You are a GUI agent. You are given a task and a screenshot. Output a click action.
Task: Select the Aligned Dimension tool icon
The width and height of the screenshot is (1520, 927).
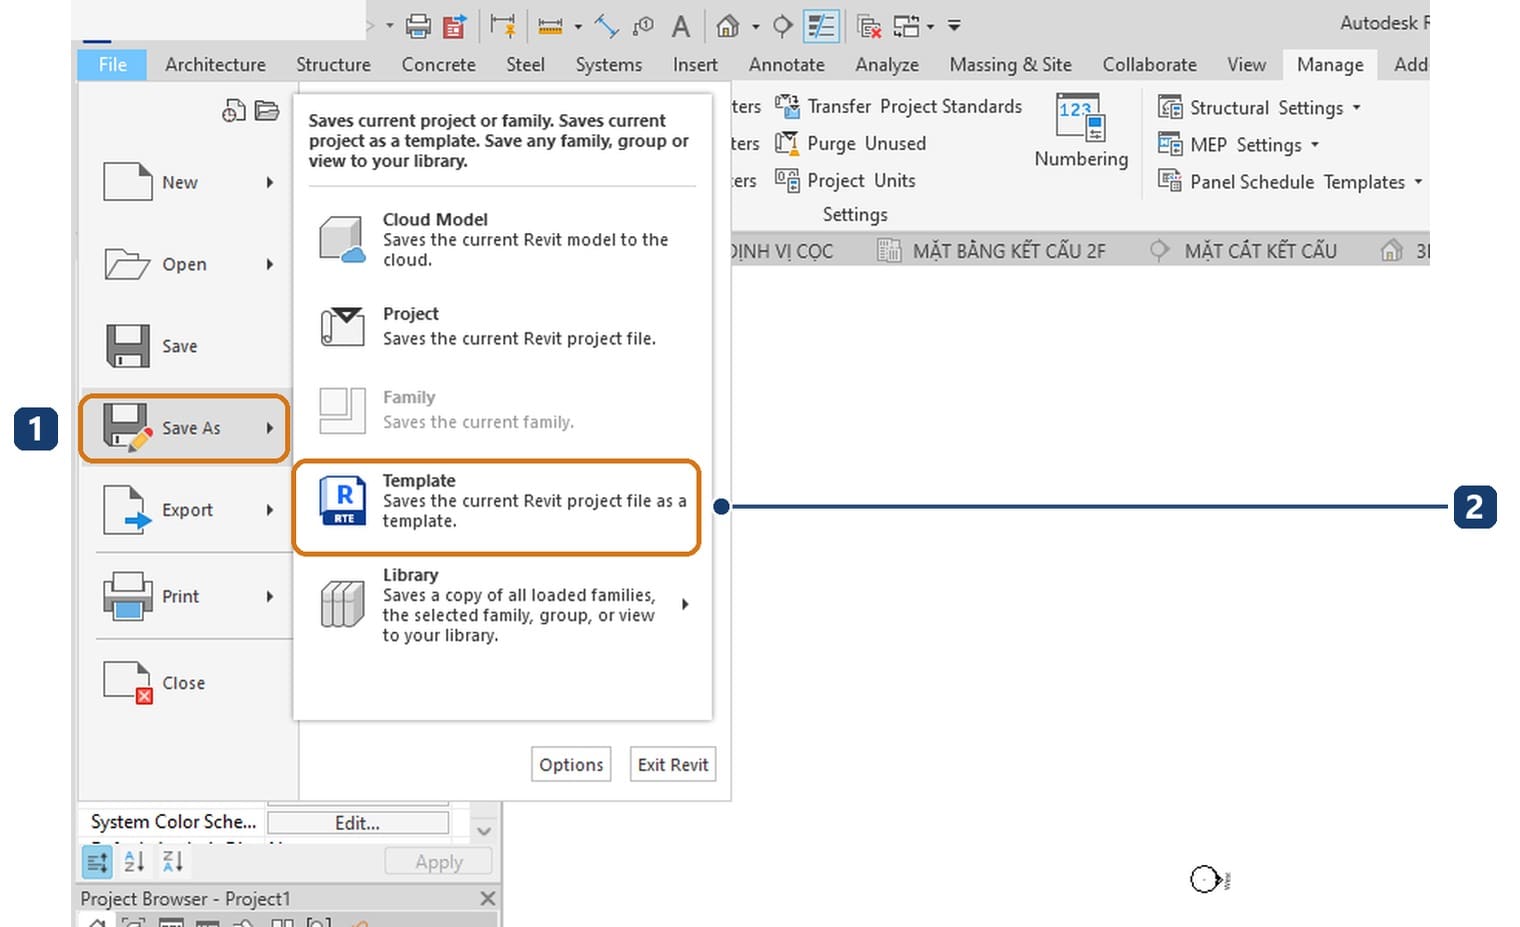(x=606, y=26)
